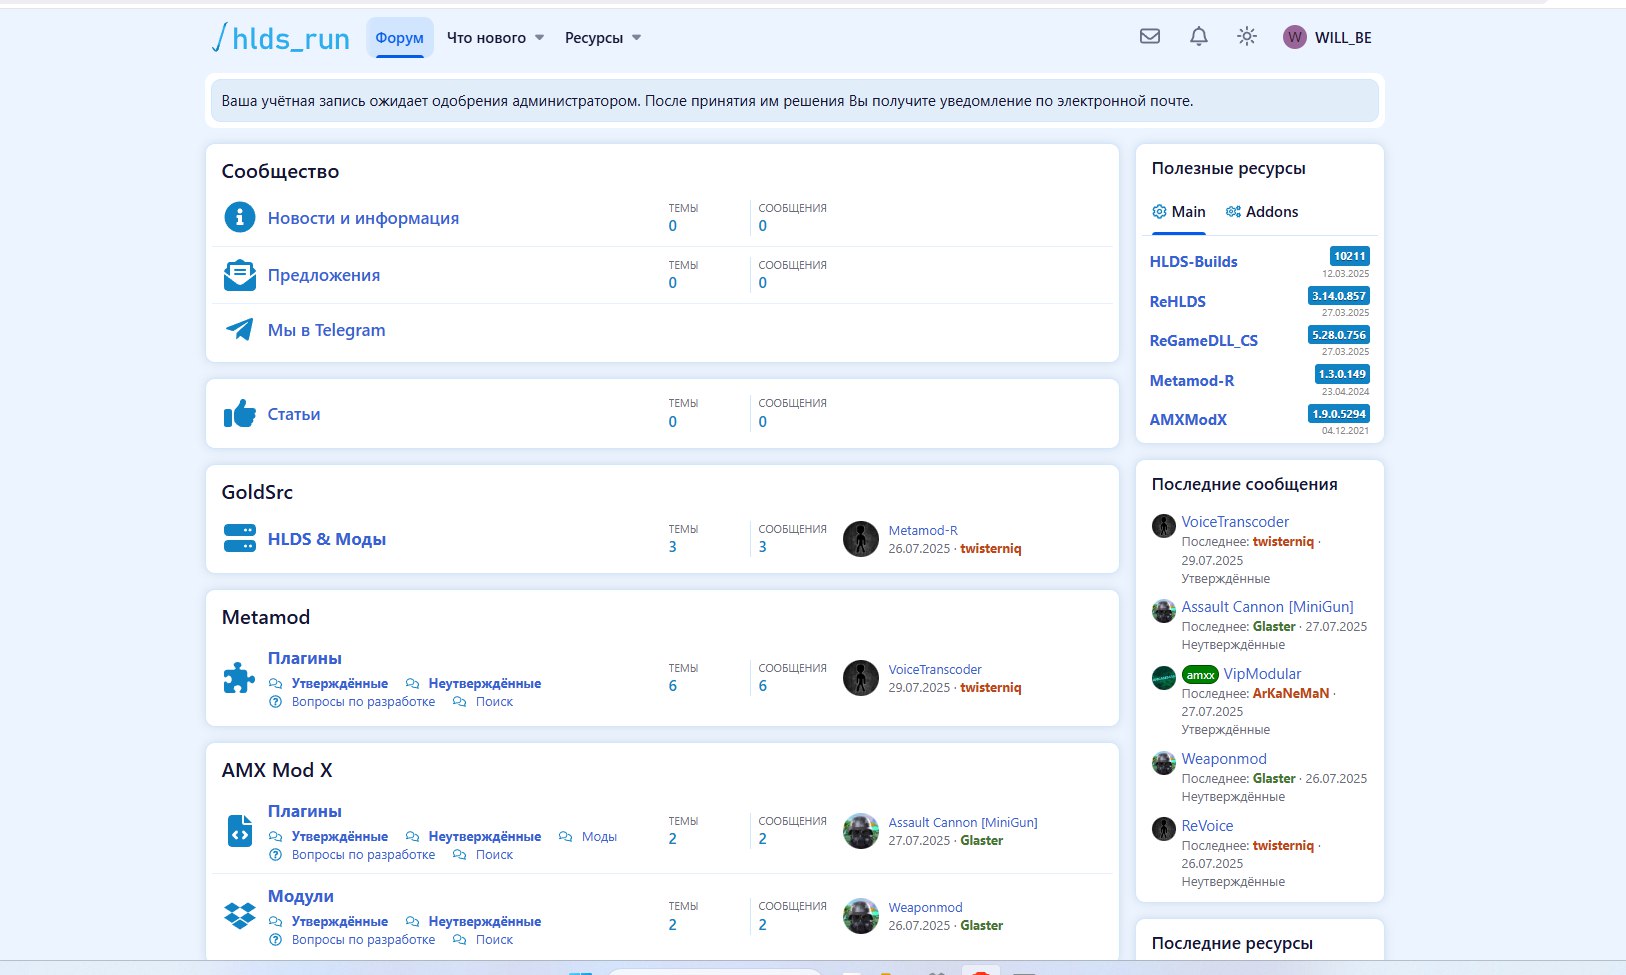Expand the Что нового dropdown arrow
This screenshot has height=975, width=1626.
[x=540, y=38]
